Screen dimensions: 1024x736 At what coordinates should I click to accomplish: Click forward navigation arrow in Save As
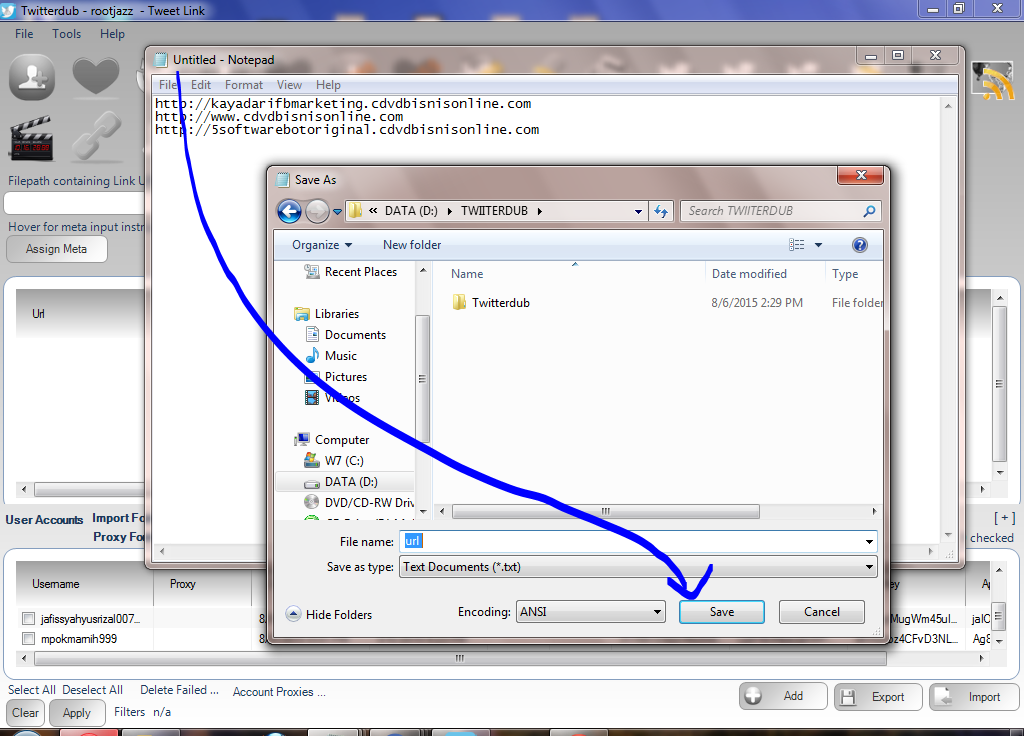317,211
